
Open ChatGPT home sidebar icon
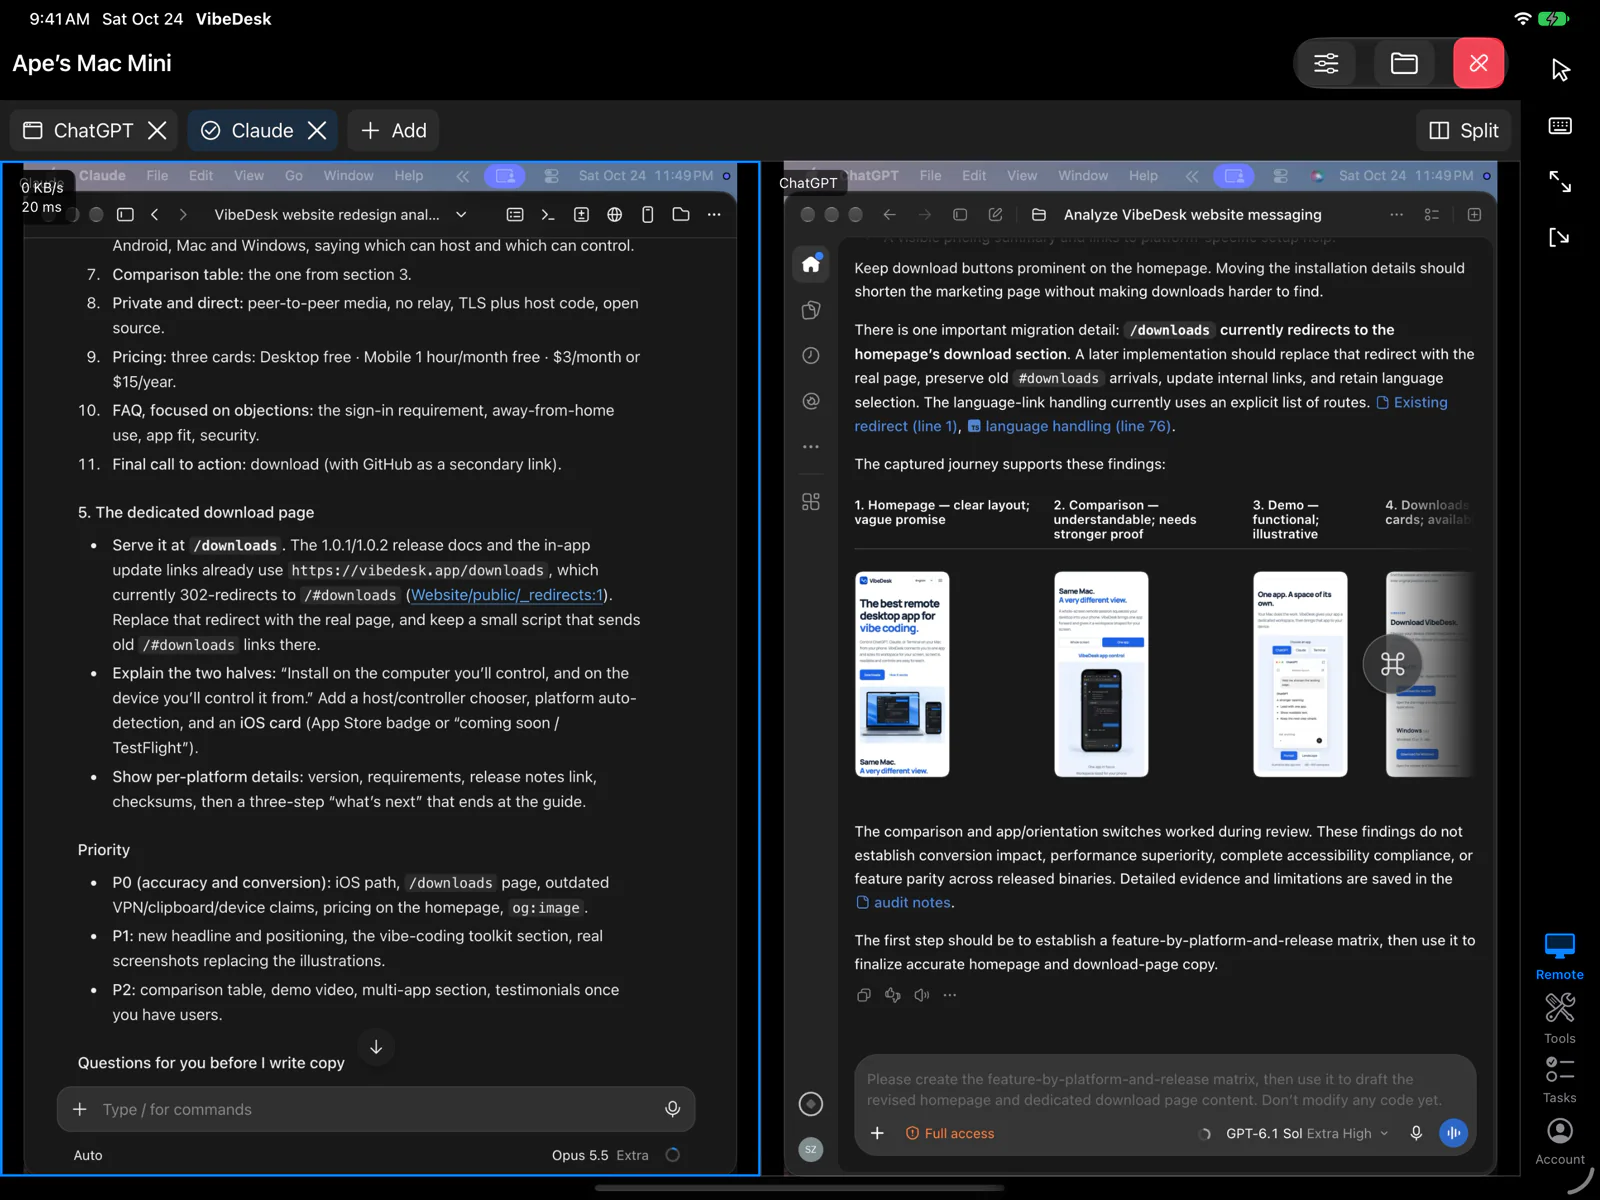(x=811, y=264)
